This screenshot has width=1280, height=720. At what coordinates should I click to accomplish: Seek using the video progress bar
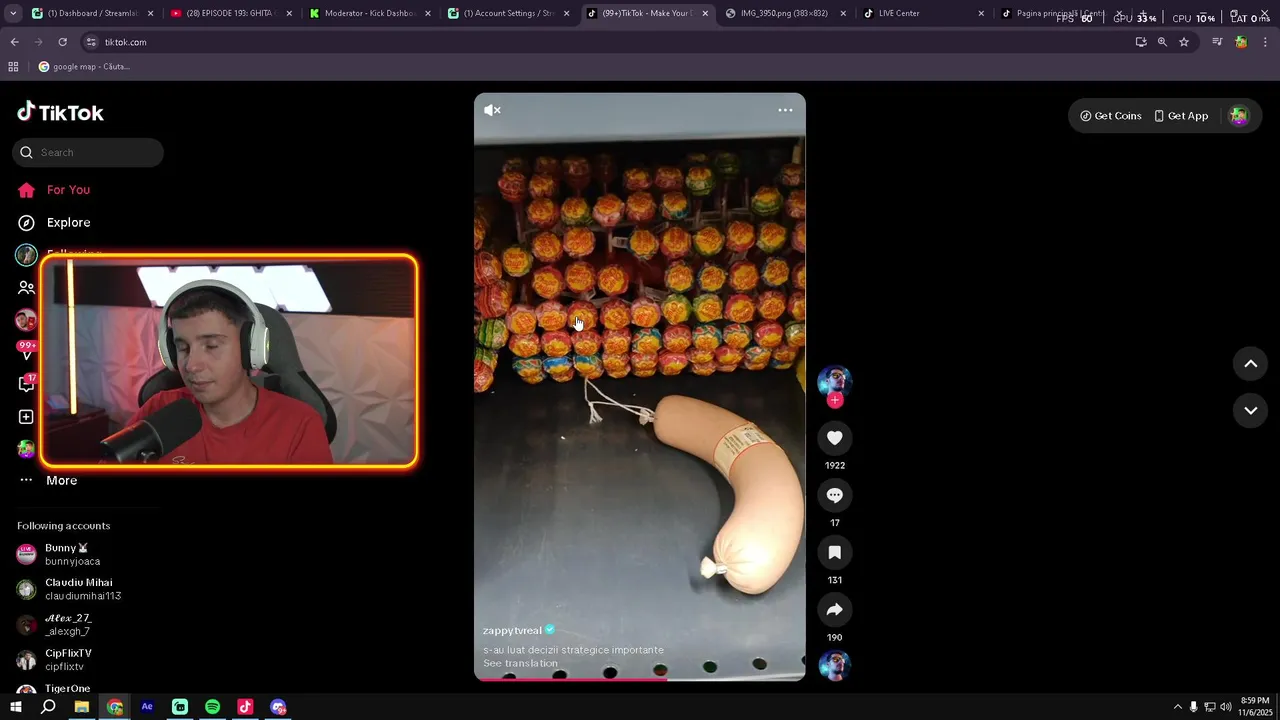click(x=640, y=679)
